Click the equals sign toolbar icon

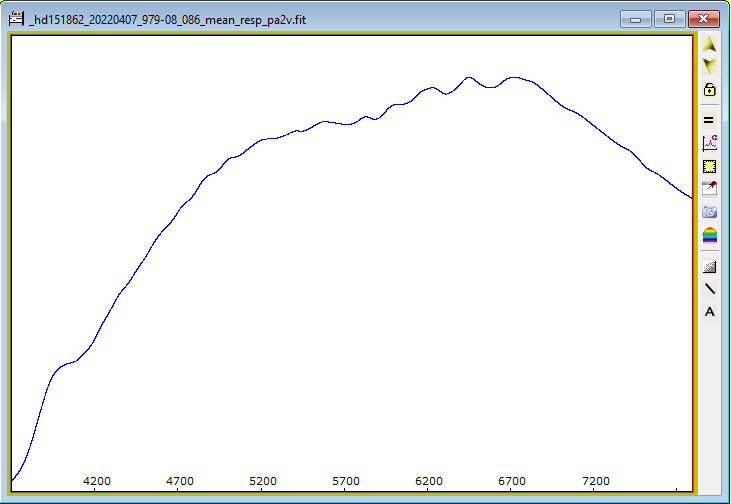click(710, 120)
